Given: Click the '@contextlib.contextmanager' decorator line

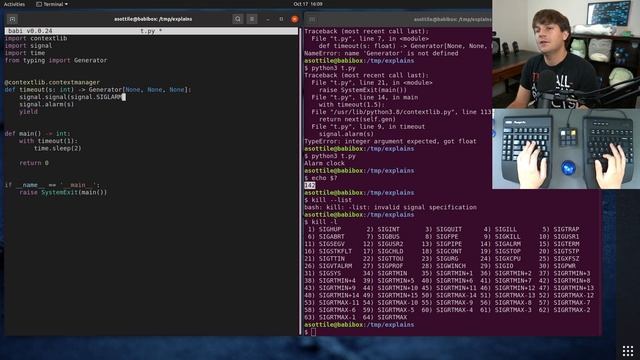Looking at the screenshot, I should pyautogui.click(x=52, y=82).
